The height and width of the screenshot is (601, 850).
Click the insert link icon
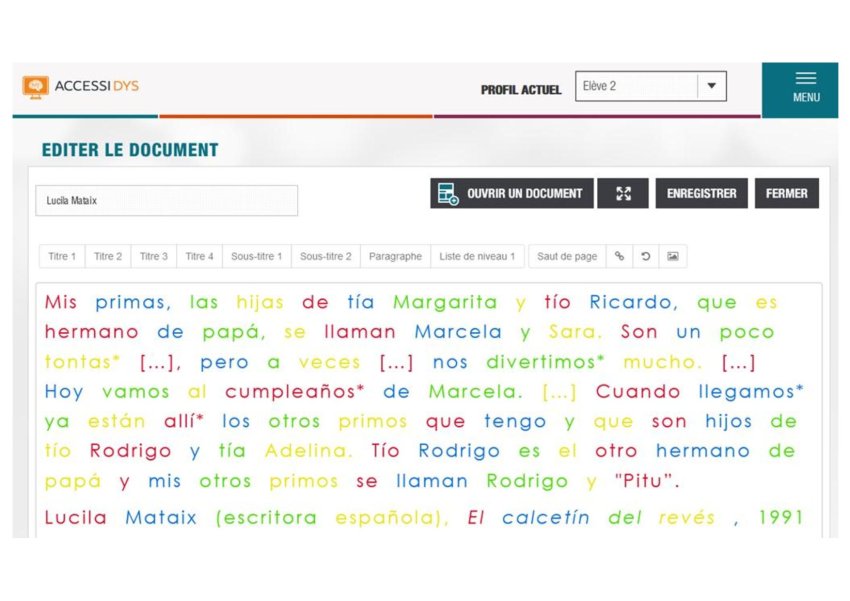pyautogui.click(x=619, y=256)
